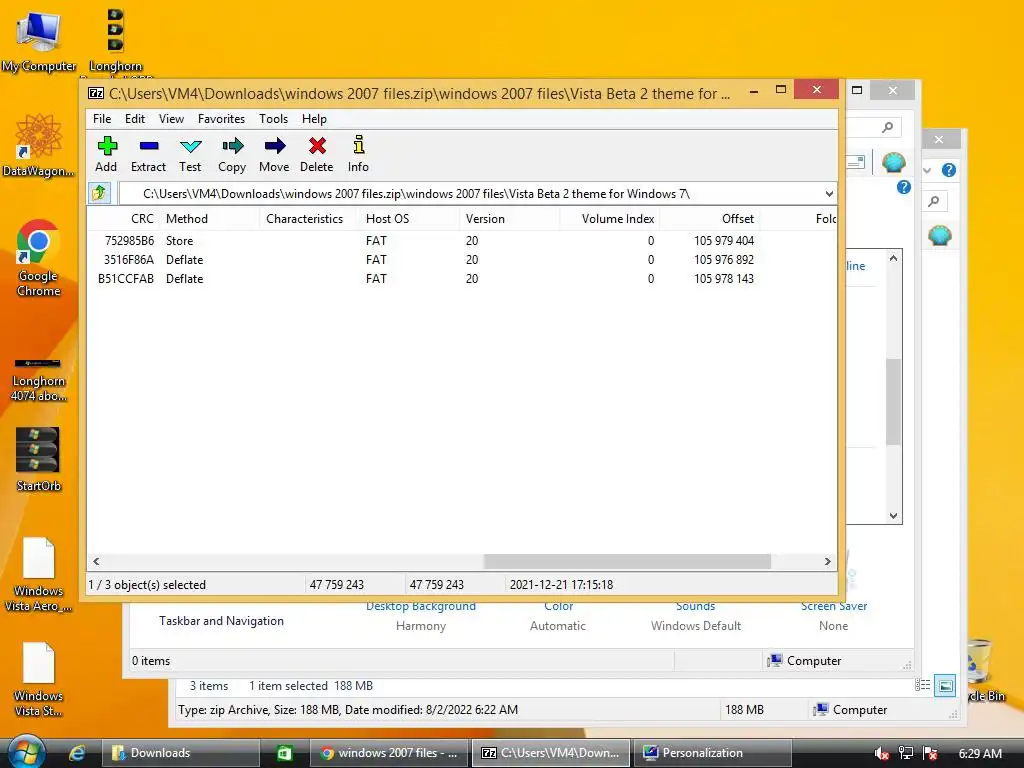The width and height of the screenshot is (1024, 768).
Task: Click the muted volume tray icon
Action: tap(881, 754)
